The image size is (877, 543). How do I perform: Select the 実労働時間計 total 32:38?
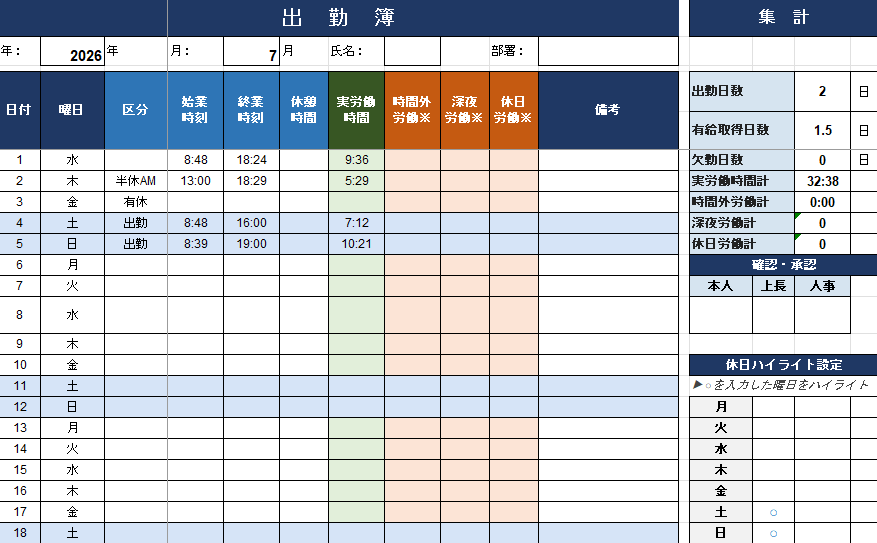click(x=822, y=181)
